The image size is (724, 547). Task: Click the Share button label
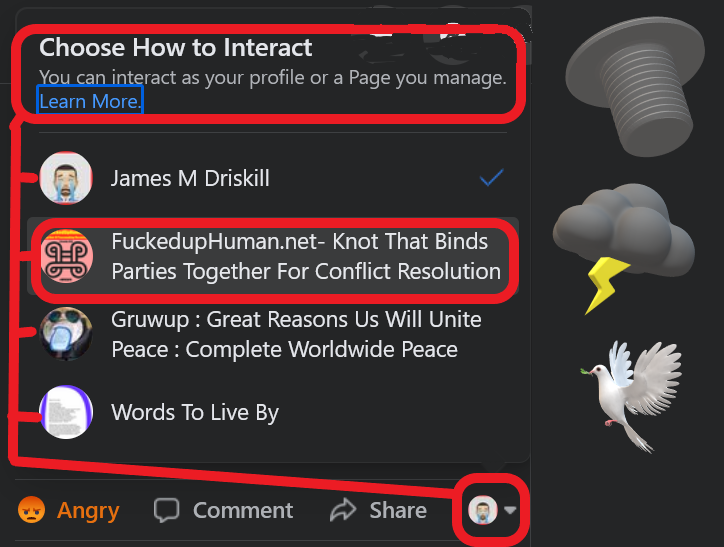click(x=398, y=510)
